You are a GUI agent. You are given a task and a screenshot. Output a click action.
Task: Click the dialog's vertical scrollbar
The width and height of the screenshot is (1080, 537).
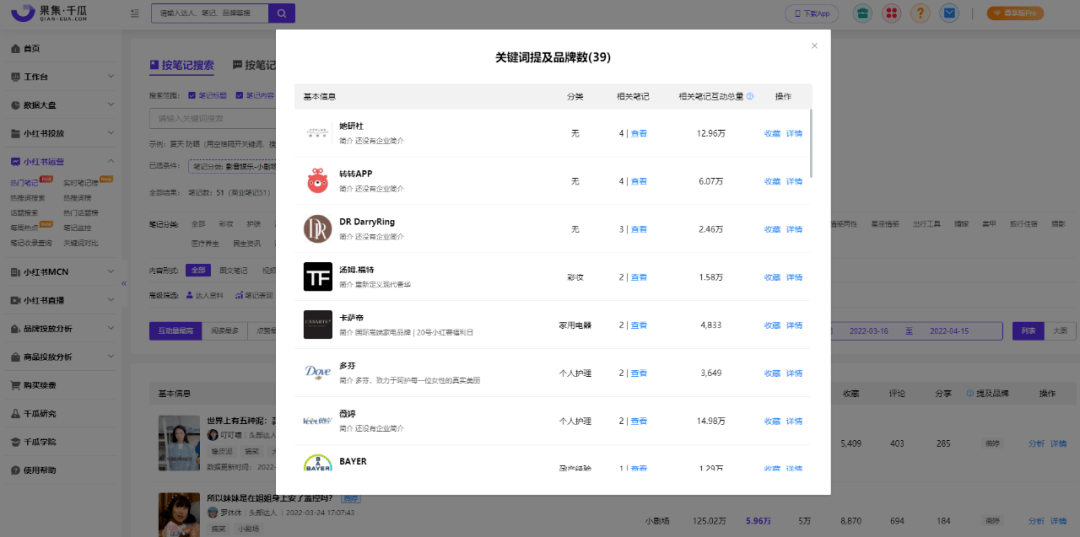pos(811,145)
